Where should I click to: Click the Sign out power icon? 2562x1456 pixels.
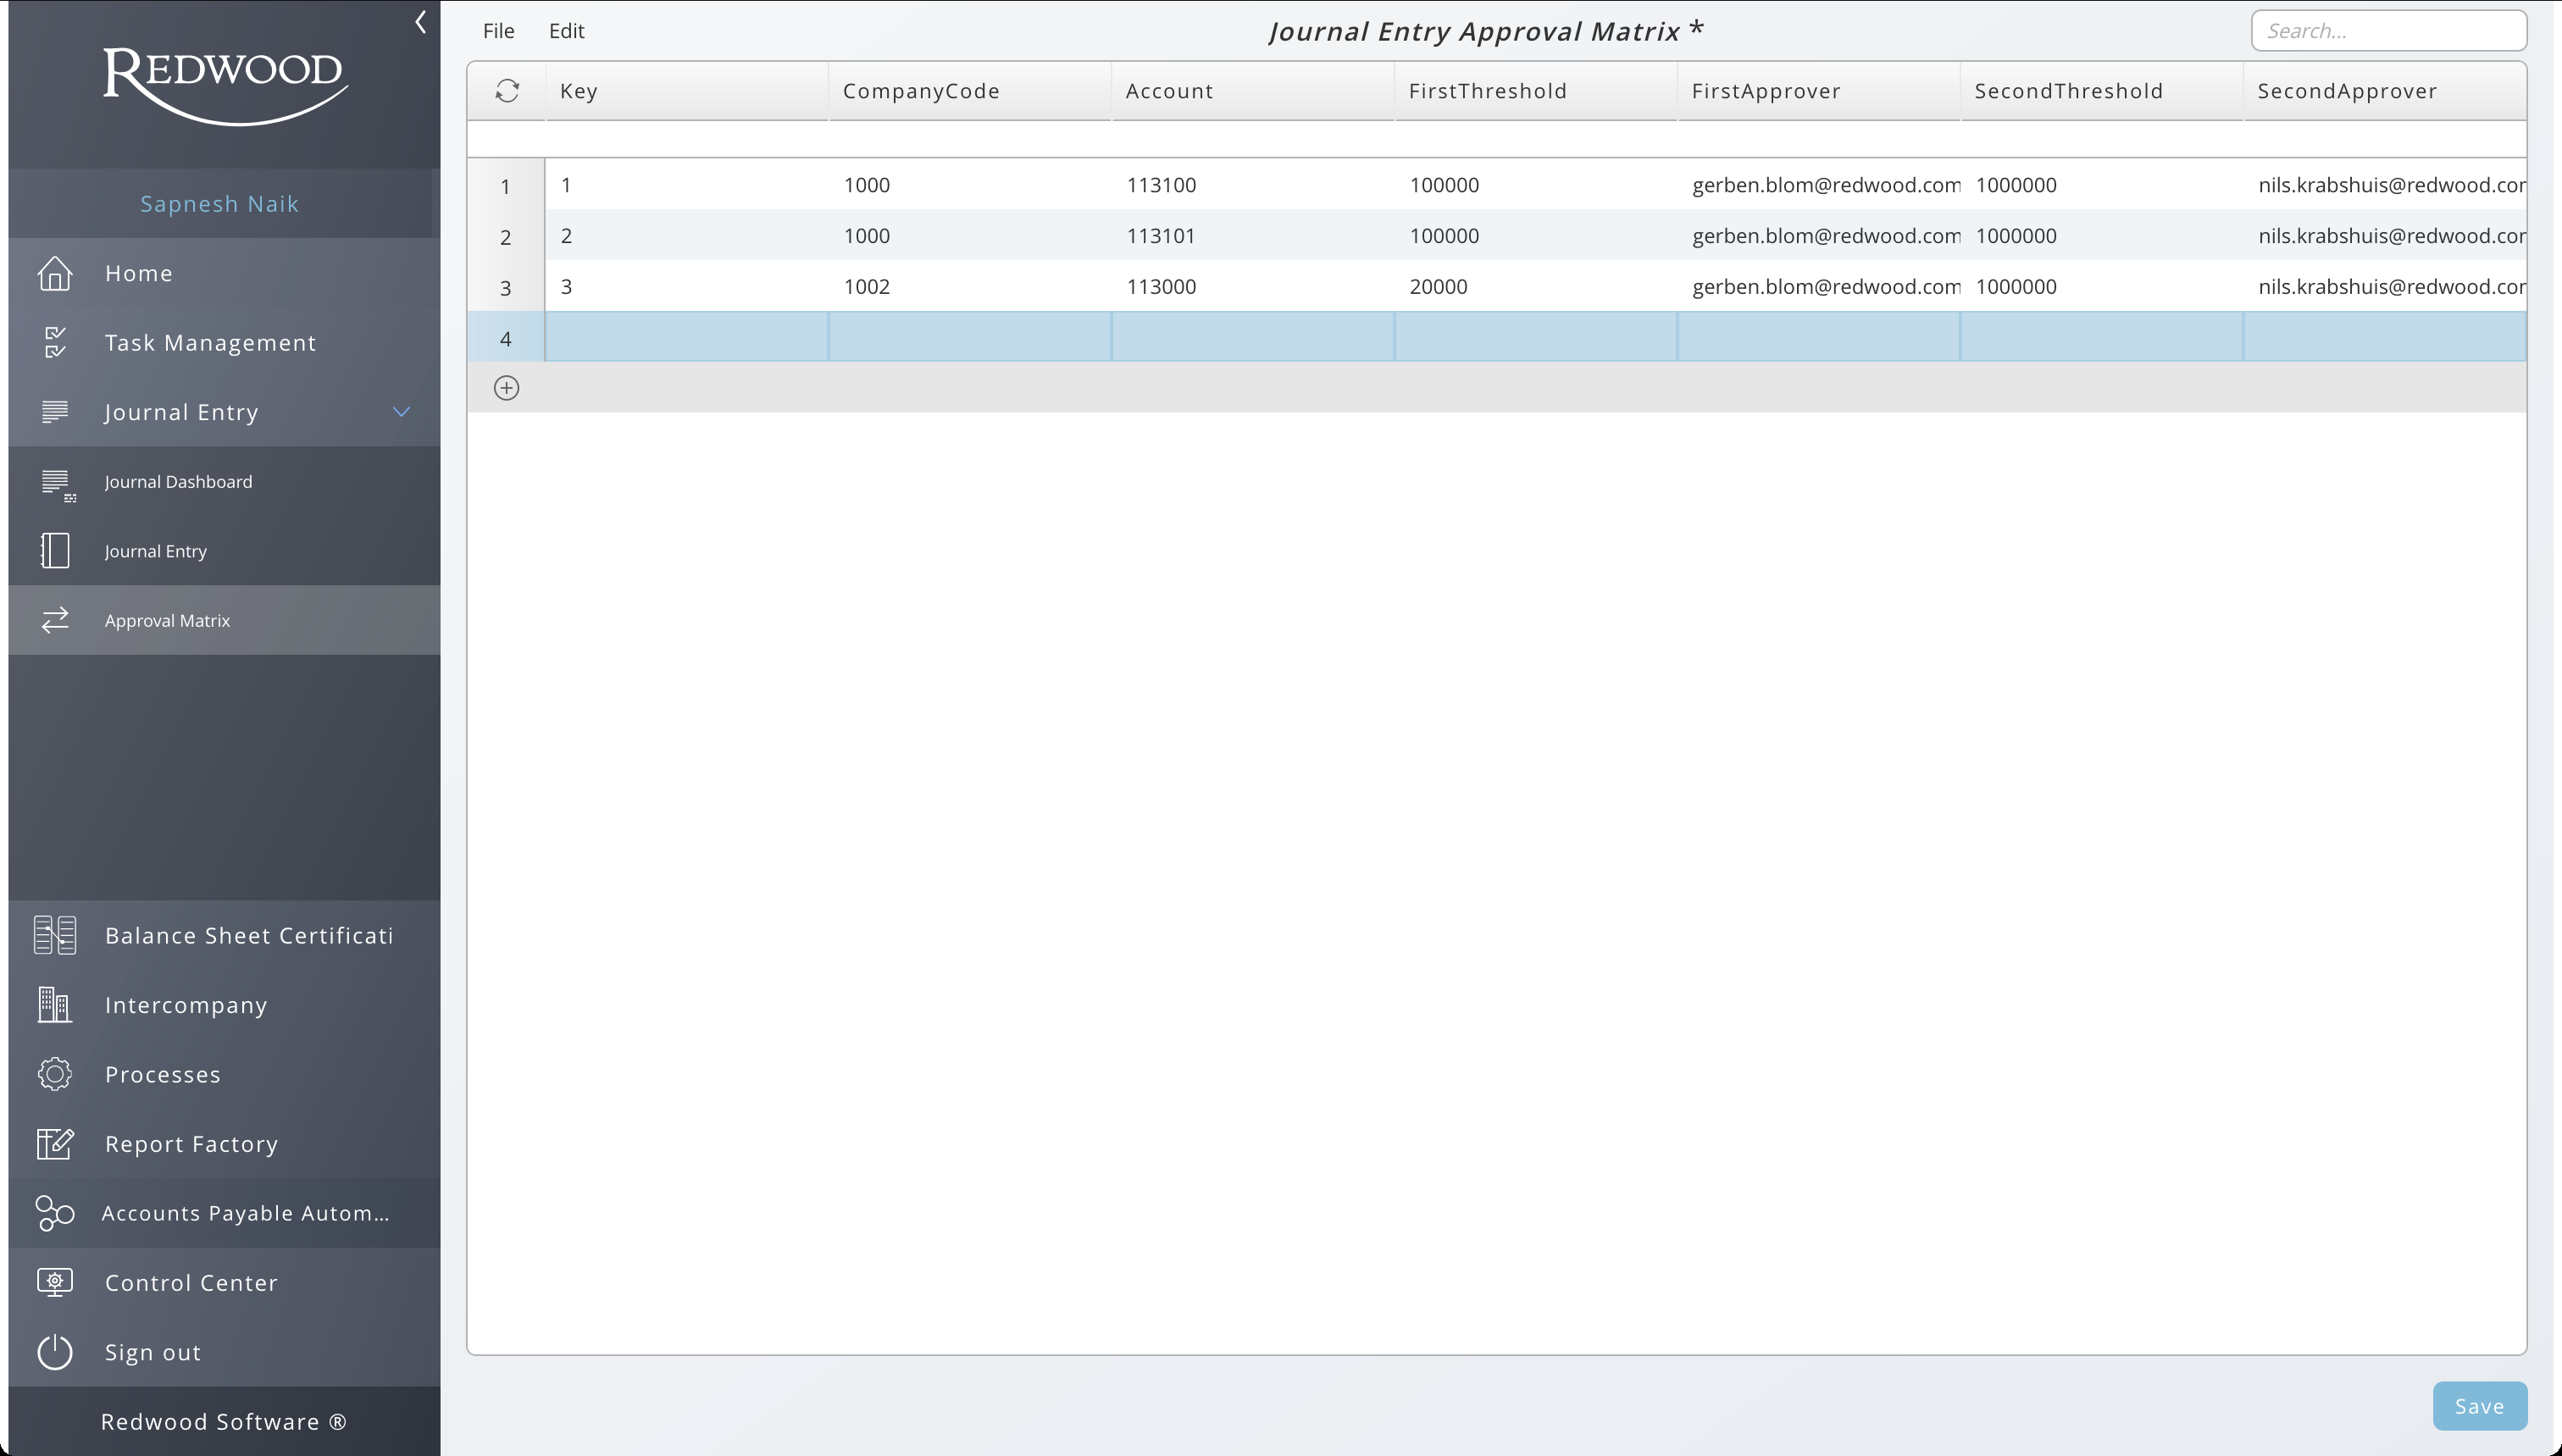point(55,1352)
